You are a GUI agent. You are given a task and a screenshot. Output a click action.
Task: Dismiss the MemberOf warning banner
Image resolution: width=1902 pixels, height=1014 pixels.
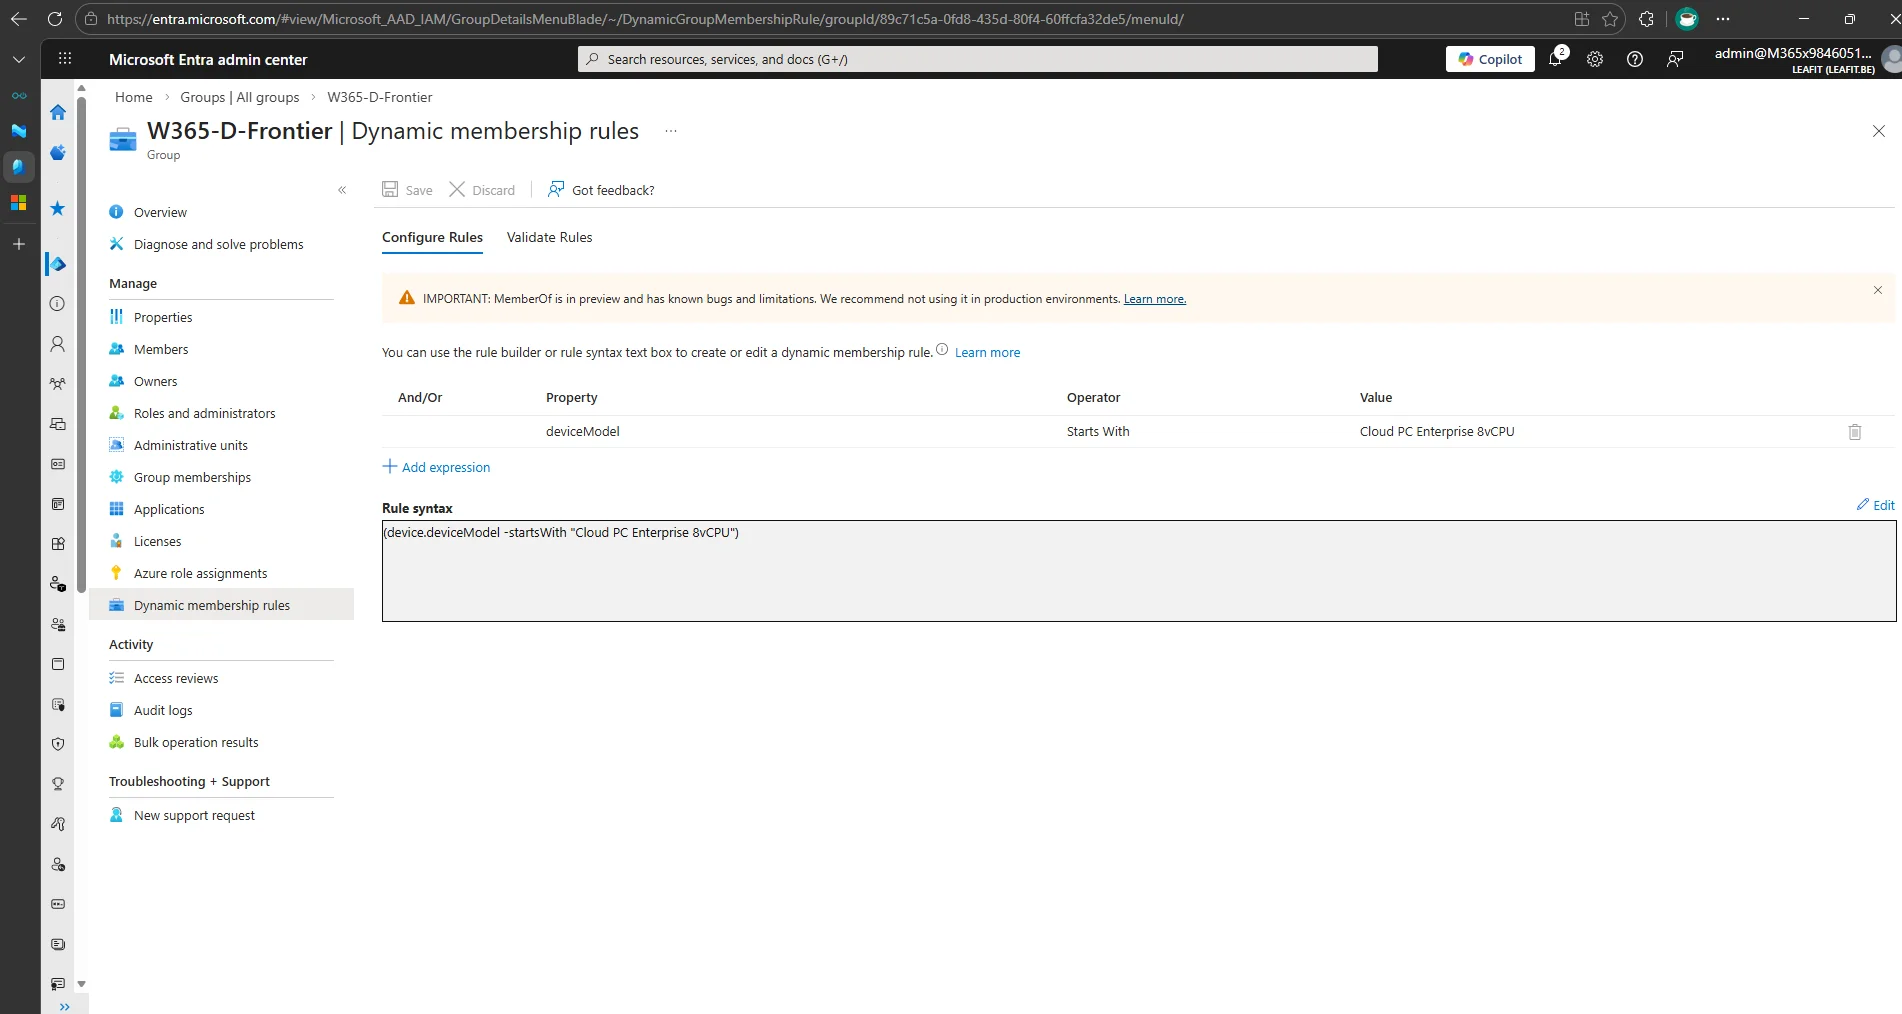click(1878, 290)
